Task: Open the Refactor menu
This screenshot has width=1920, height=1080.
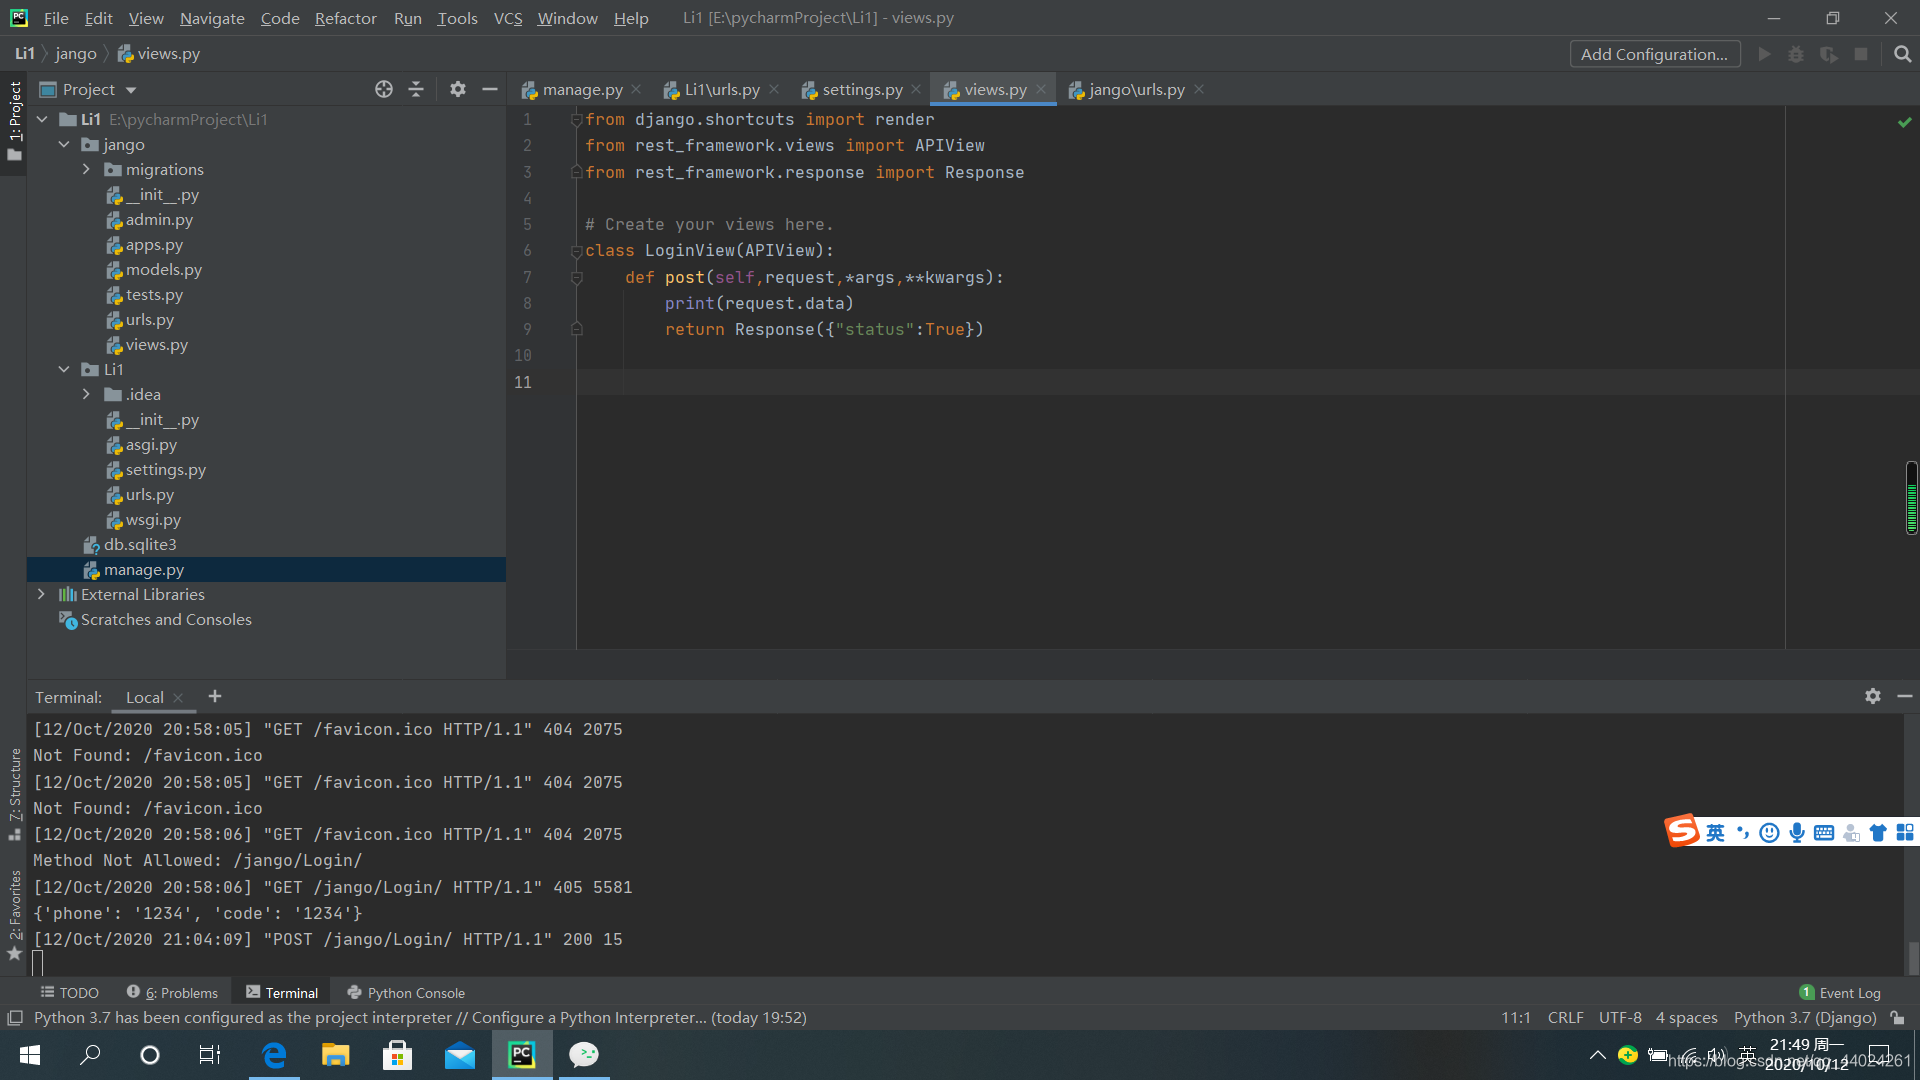Action: (345, 18)
